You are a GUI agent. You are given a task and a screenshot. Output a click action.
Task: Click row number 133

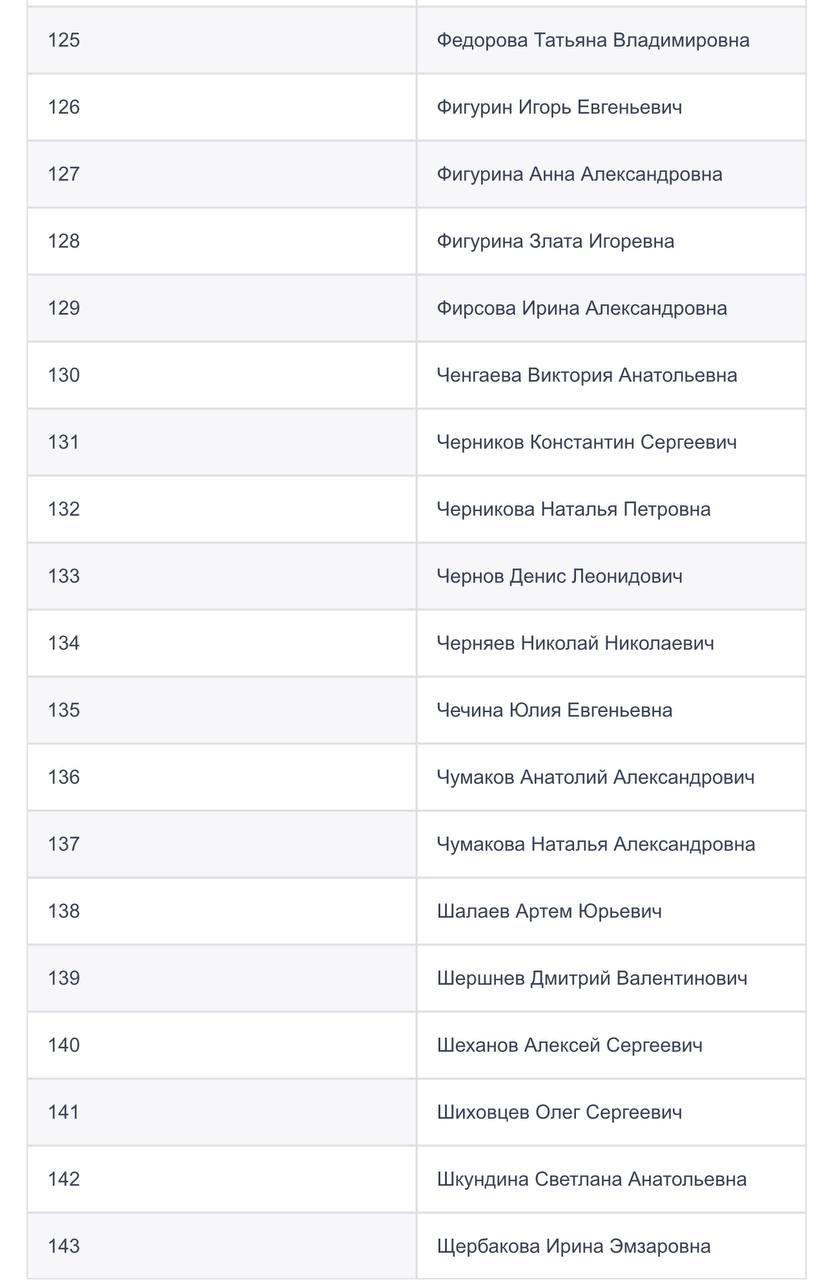pos(64,576)
